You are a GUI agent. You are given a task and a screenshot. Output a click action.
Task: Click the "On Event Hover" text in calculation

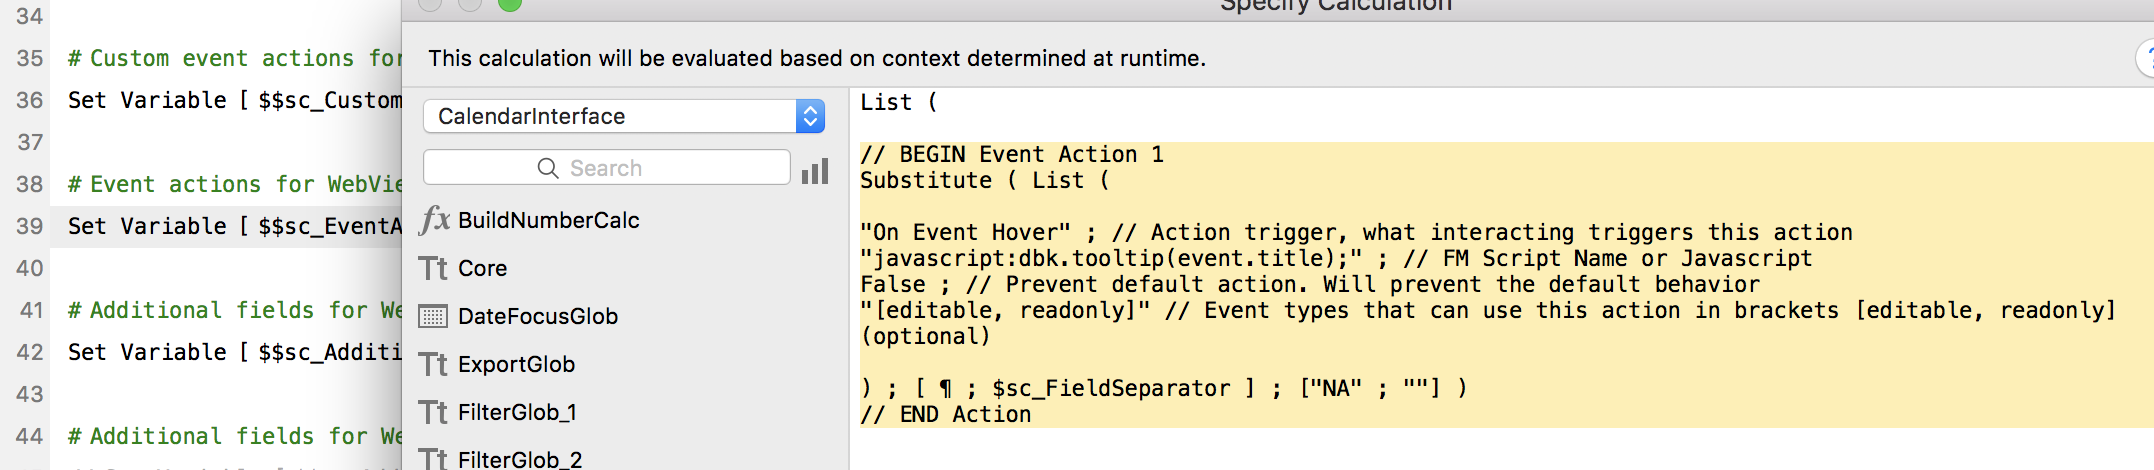[965, 232]
